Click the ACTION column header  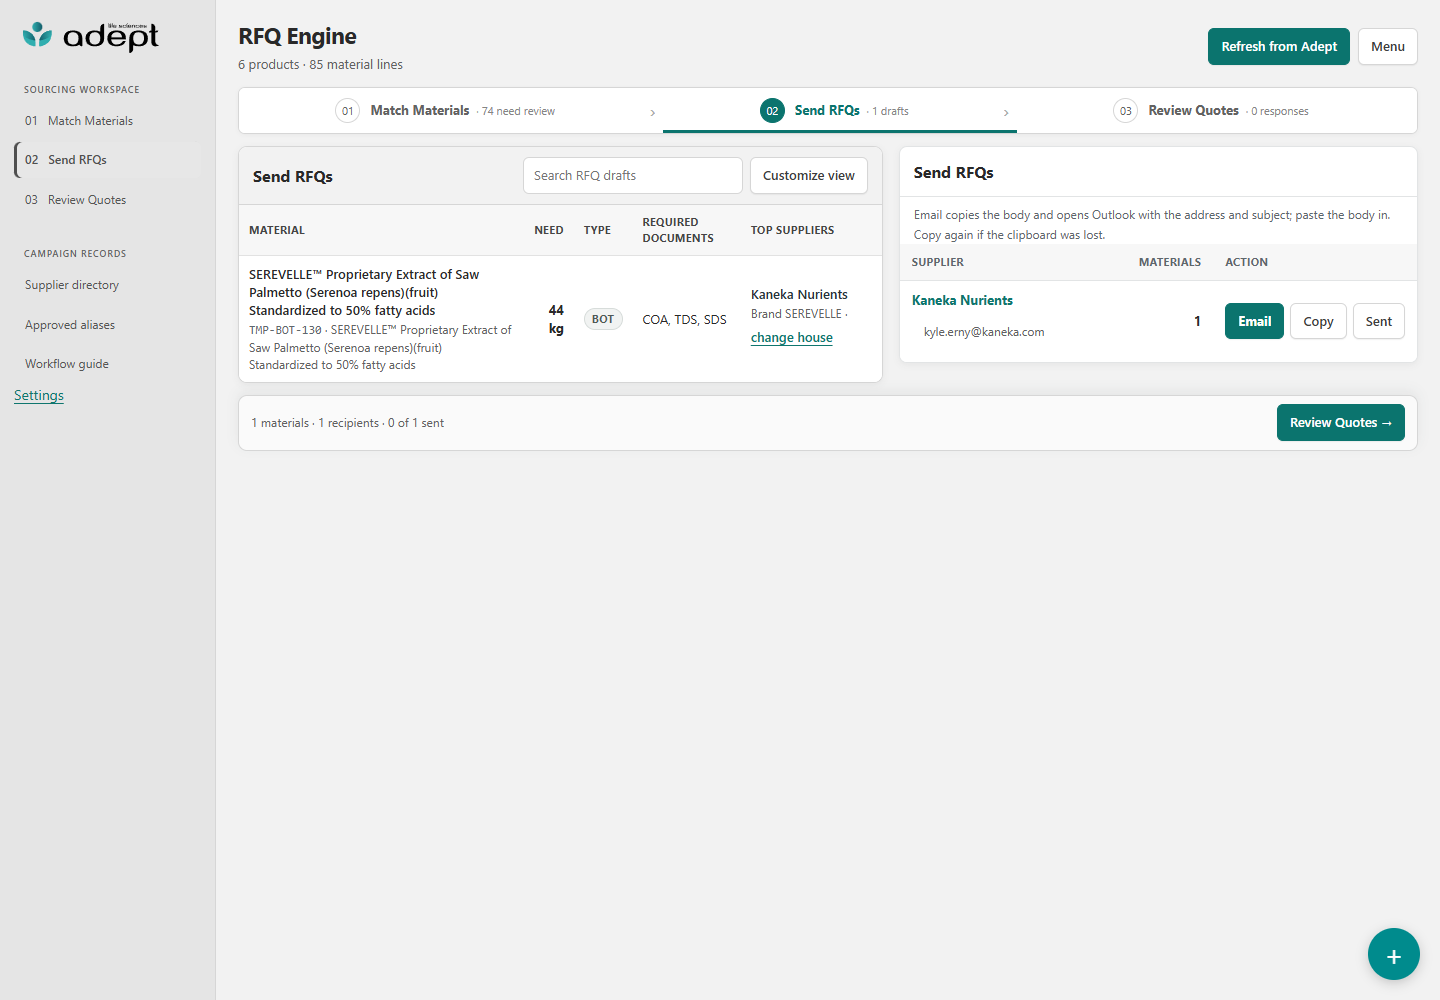click(x=1247, y=262)
